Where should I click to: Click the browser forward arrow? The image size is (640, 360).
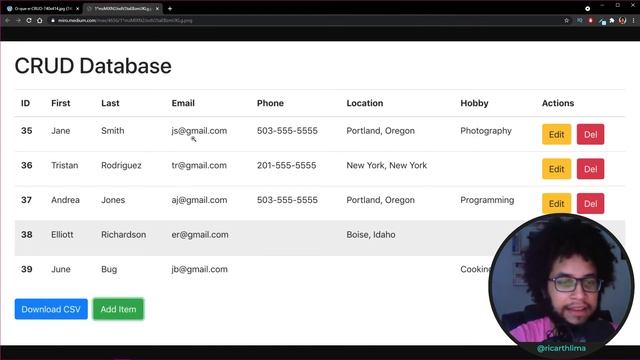(x=18, y=20)
